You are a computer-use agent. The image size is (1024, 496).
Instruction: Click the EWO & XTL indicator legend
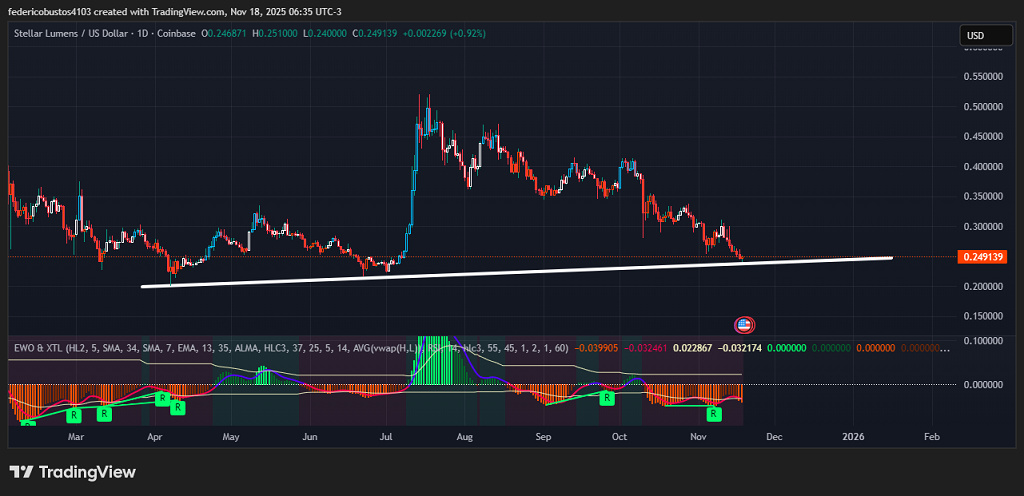coord(291,349)
